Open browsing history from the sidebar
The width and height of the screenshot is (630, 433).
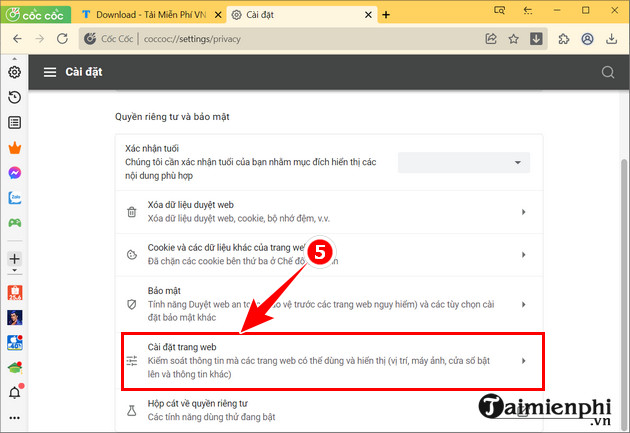pos(15,97)
